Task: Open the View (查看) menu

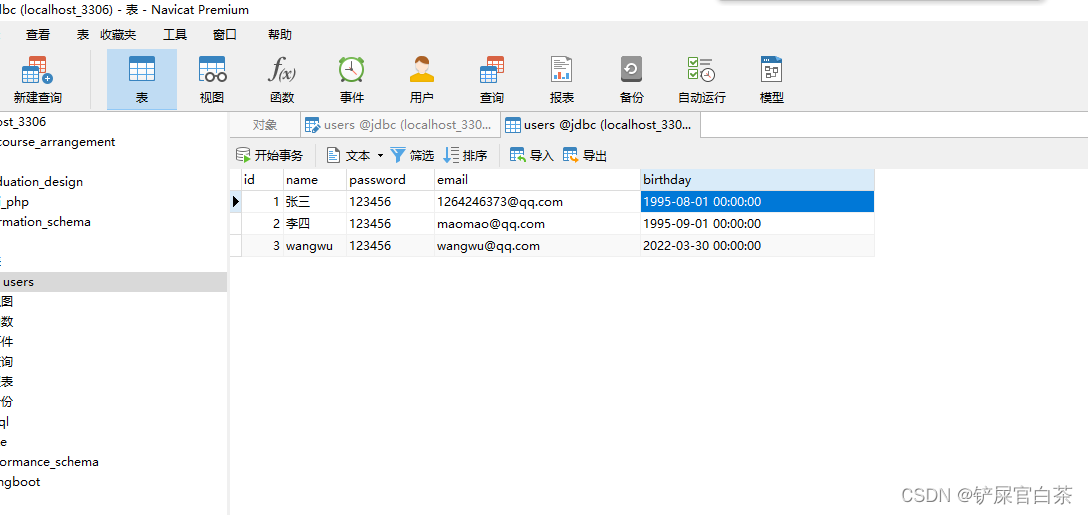Action: click(x=38, y=35)
